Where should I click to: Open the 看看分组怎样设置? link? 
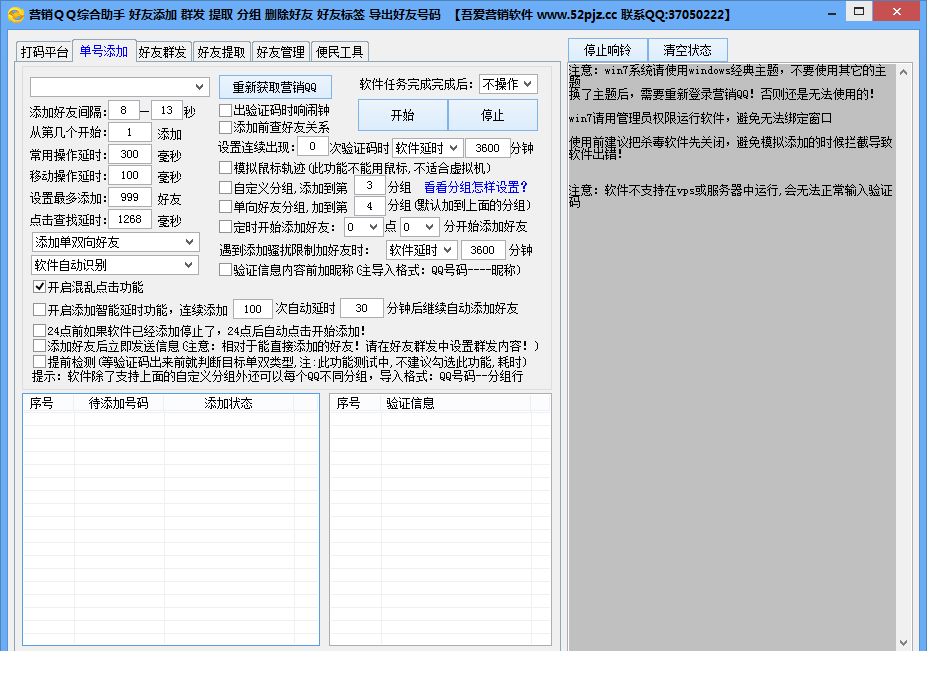[475, 187]
